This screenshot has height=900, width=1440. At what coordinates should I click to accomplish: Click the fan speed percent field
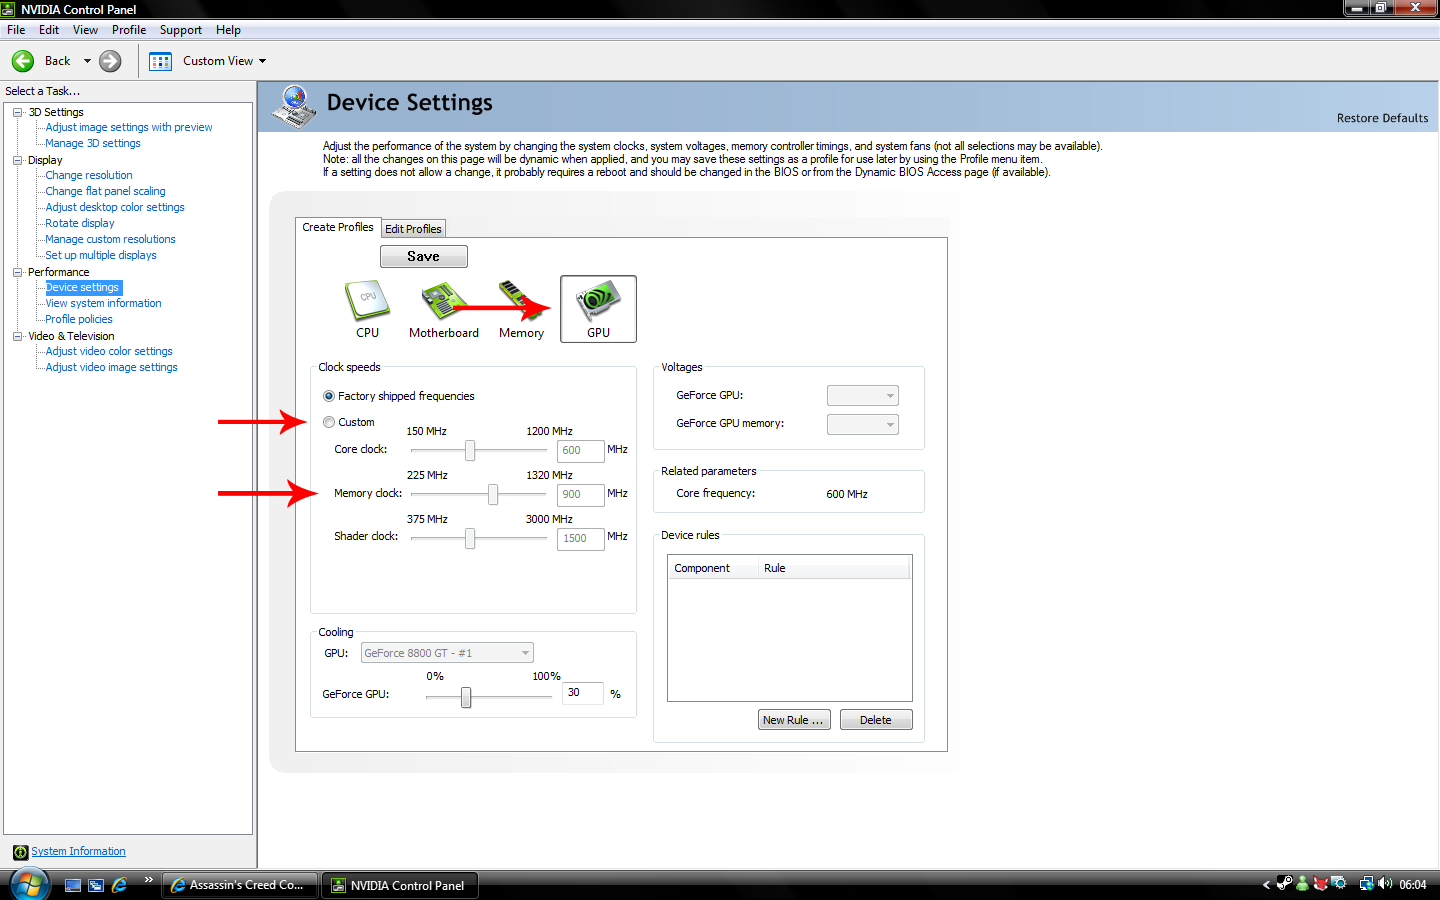point(583,693)
